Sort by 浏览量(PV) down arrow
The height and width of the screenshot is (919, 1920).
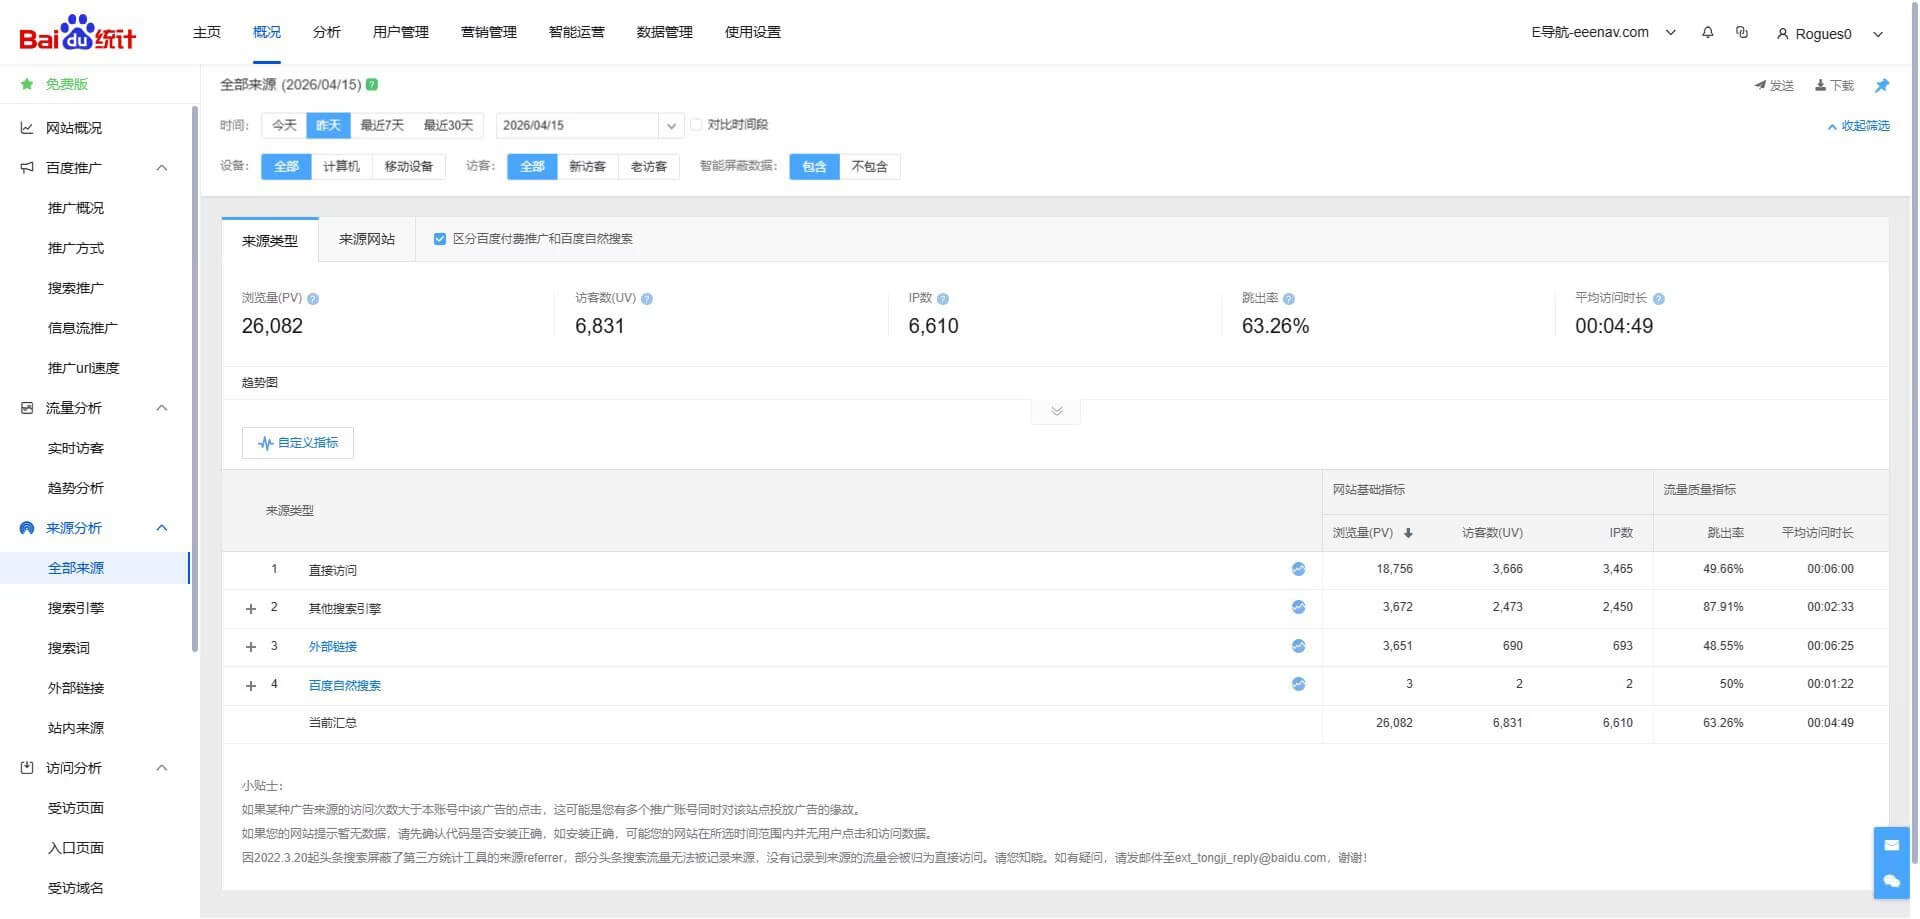point(1408,533)
